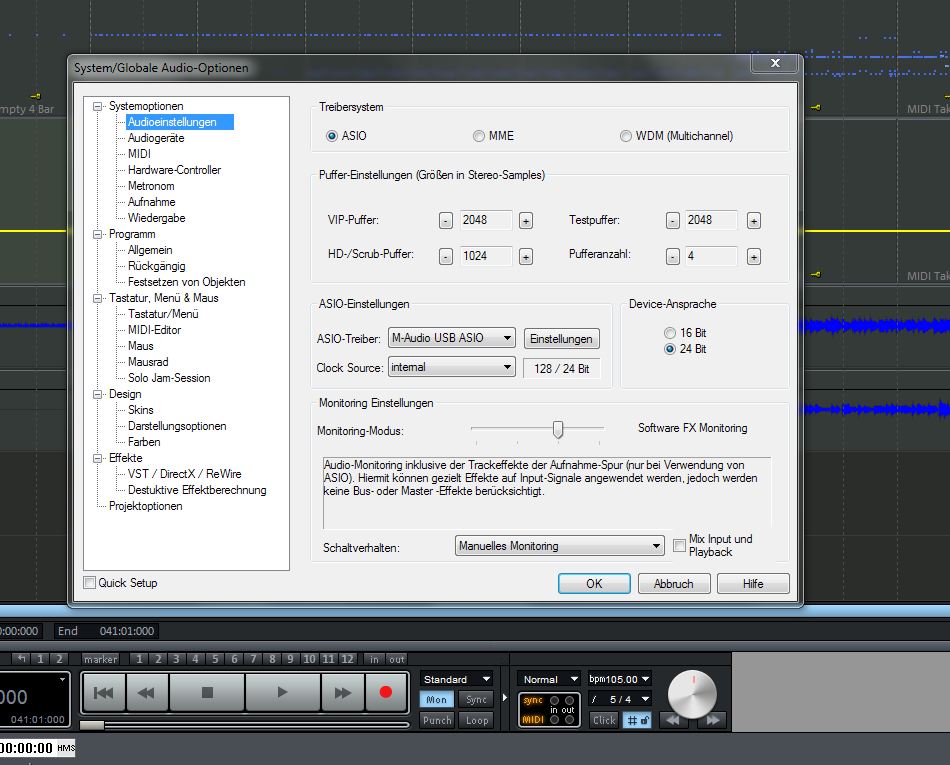The height and width of the screenshot is (765, 950).
Task: Click the Monitoring-Modus slider handle
Action: pos(558,429)
